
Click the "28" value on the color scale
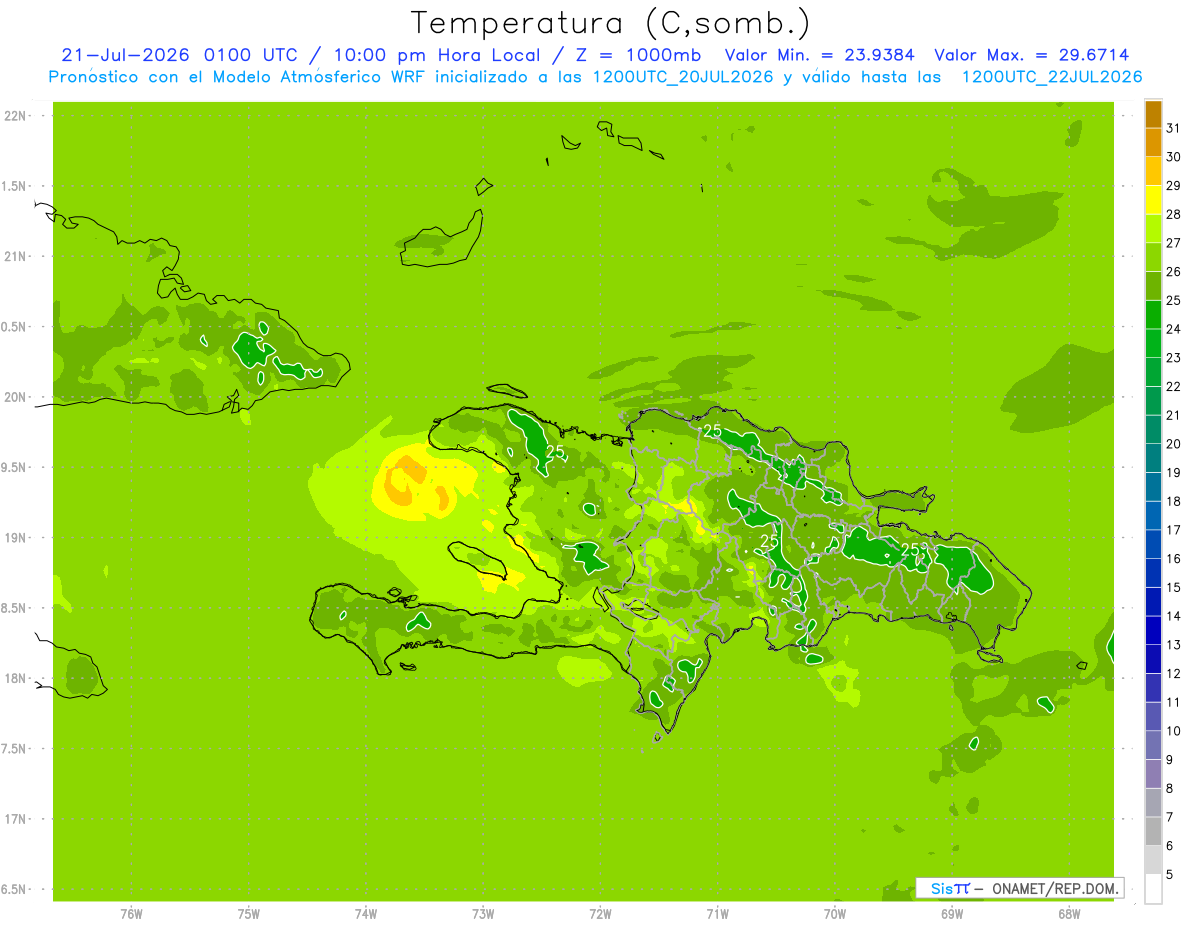coord(1174,214)
